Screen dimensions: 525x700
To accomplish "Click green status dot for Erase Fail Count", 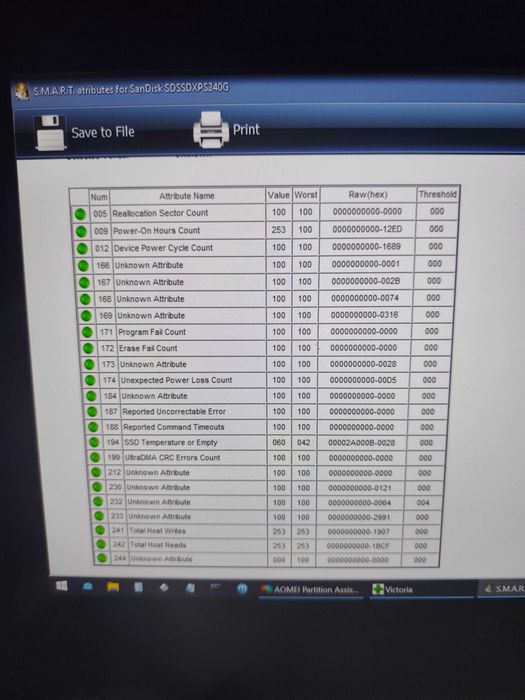I will pyautogui.click(x=88, y=348).
